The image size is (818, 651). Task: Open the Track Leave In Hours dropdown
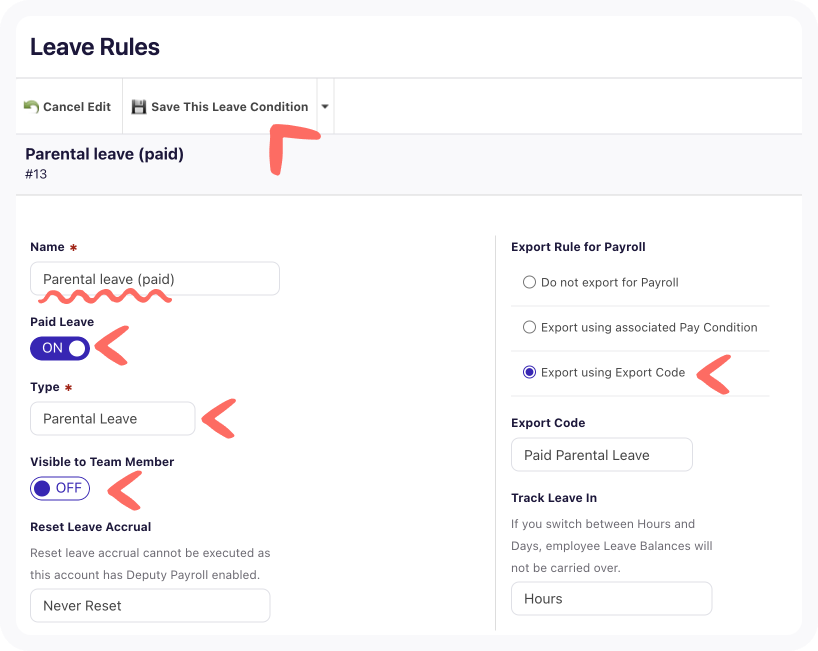611,598
